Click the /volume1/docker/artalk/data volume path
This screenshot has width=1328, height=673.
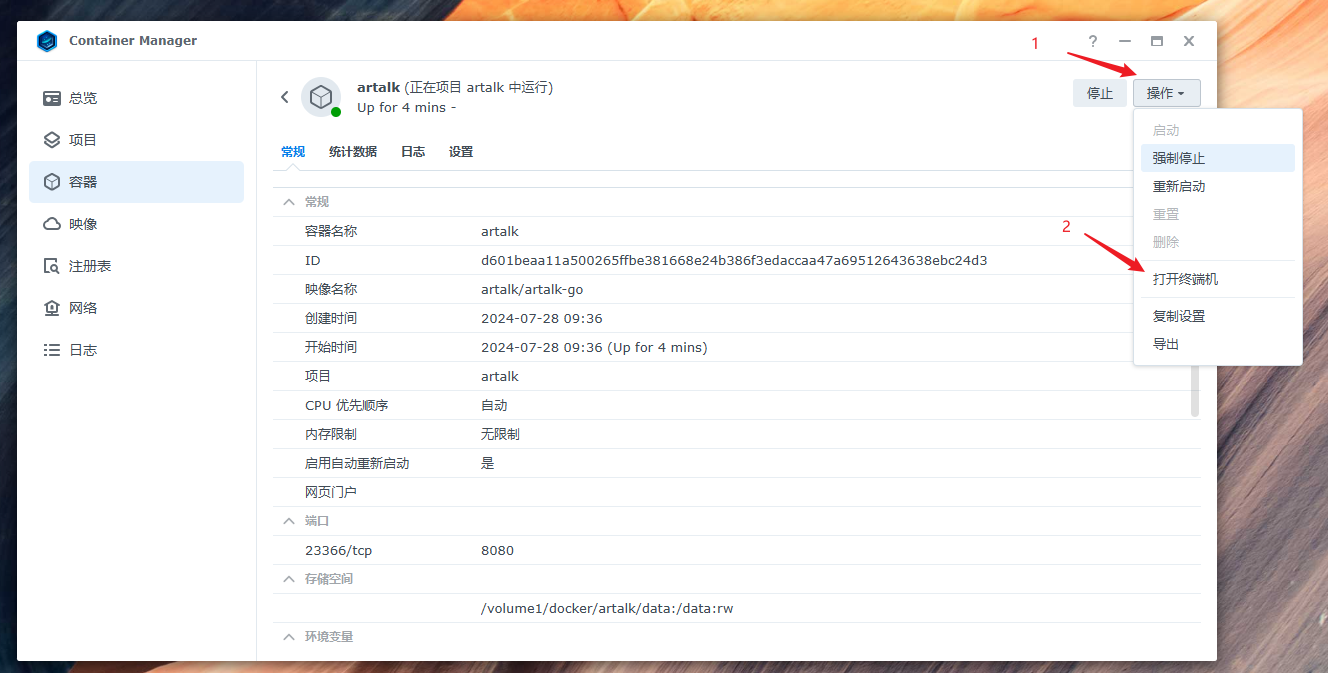[607, 608]
